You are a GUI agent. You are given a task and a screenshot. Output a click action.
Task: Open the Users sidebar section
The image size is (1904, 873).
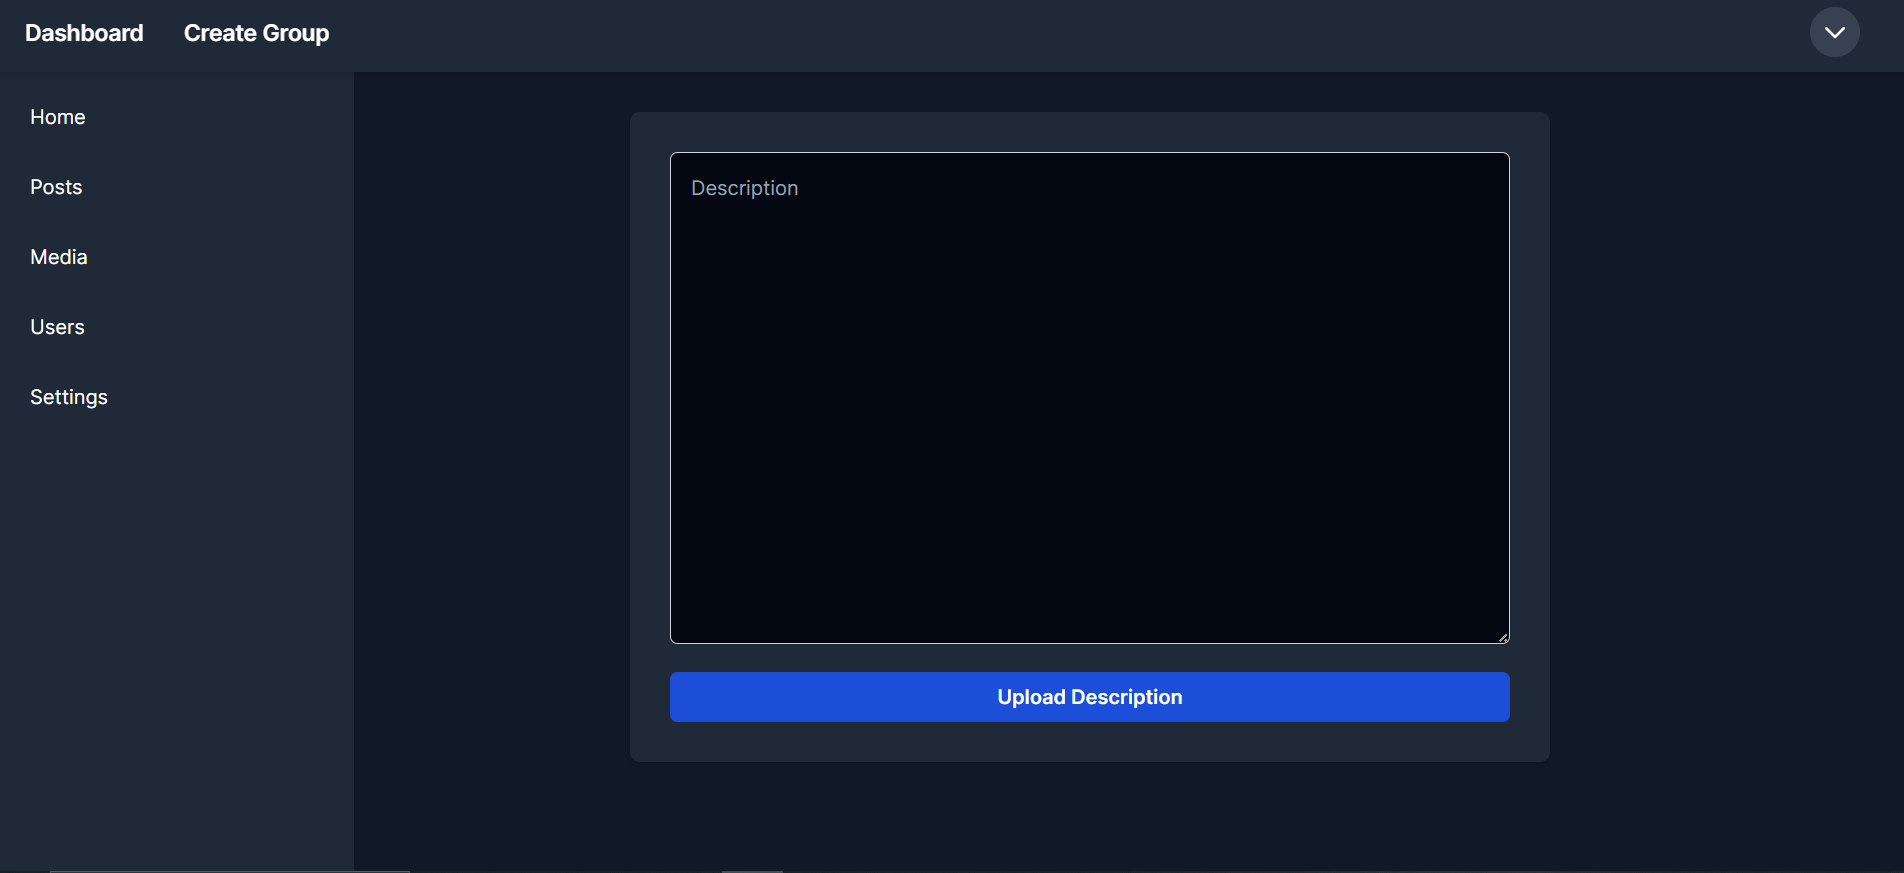point(57,327)
